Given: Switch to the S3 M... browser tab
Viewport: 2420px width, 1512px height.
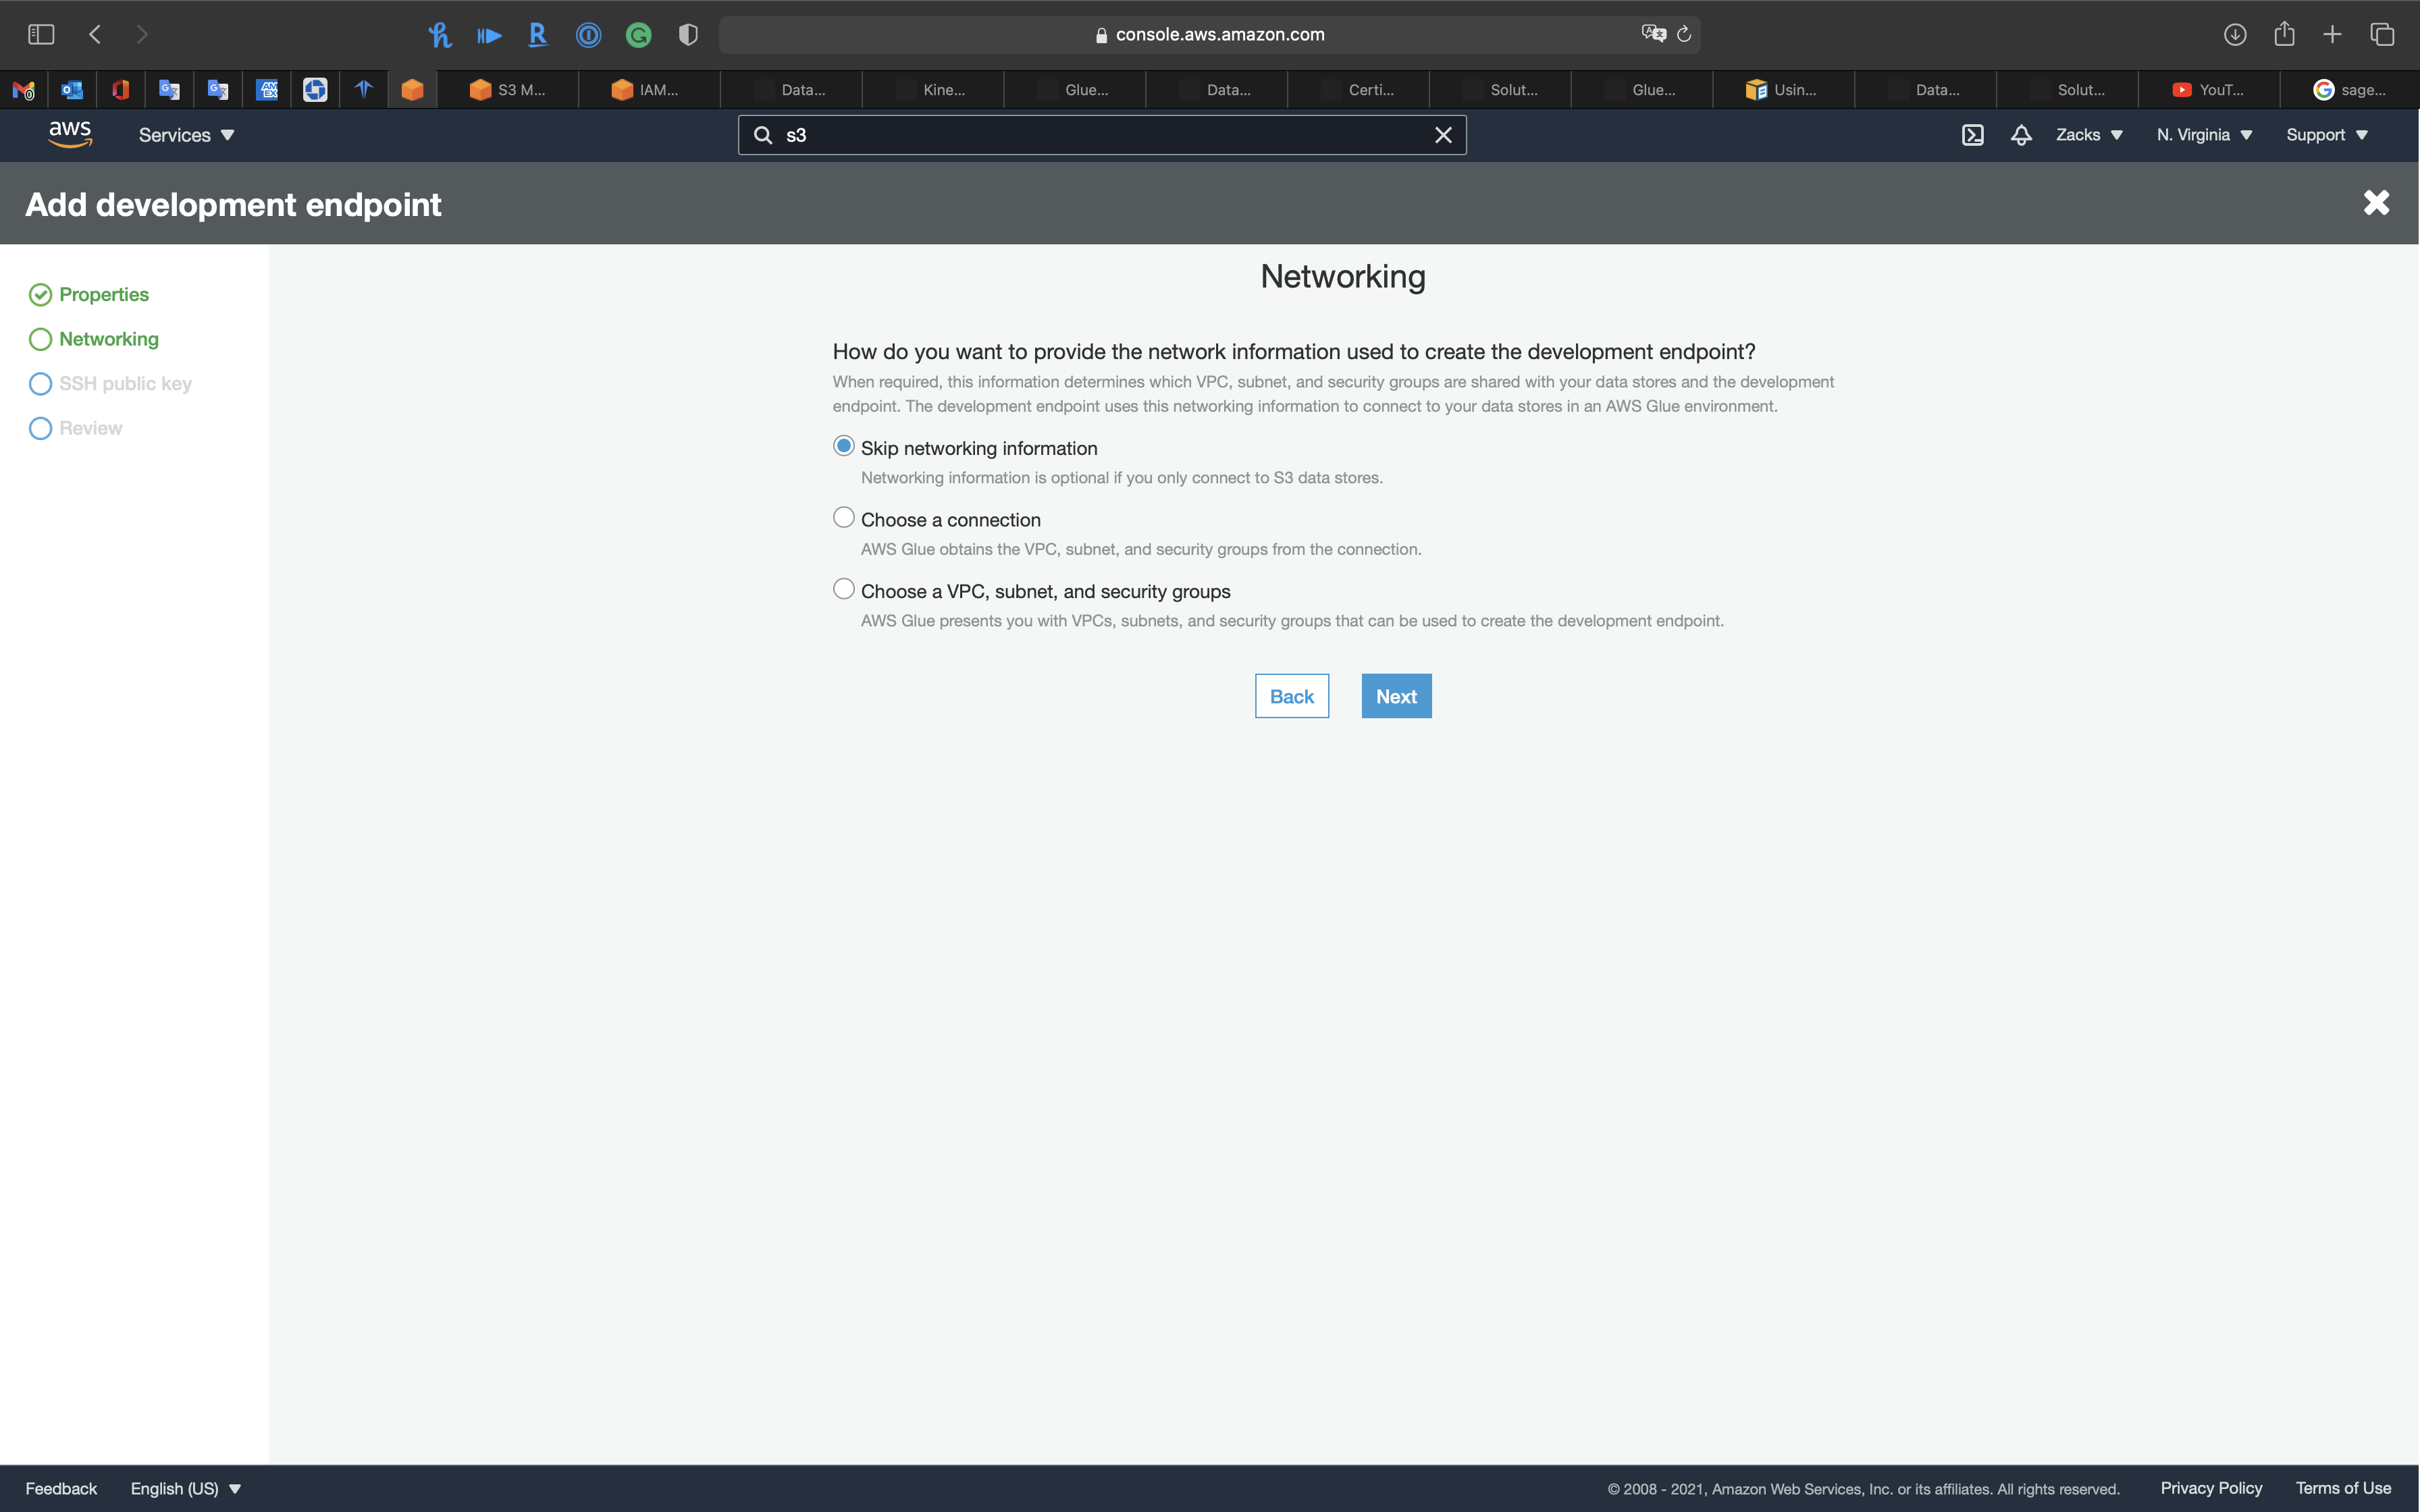Looking at the screenshot, I should click(x=508, y=90).
